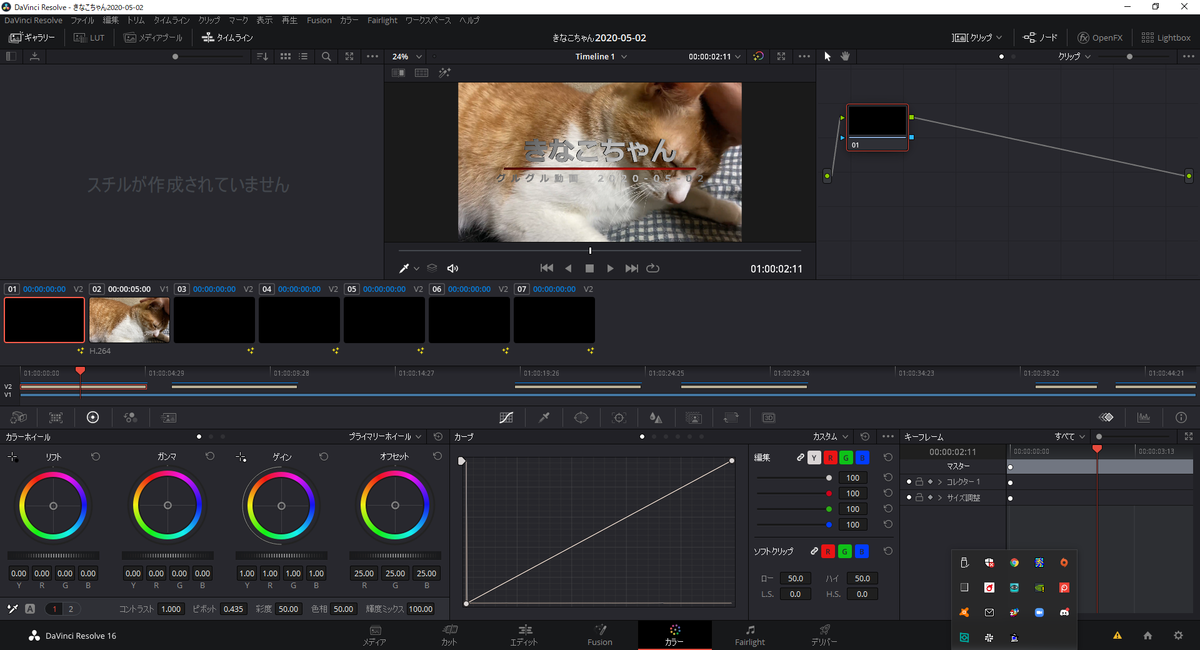Image resolution: width=1200 pixels, height=650 pixels.
Task: Toggle the Lightbox view
Action: [1165, 37]
